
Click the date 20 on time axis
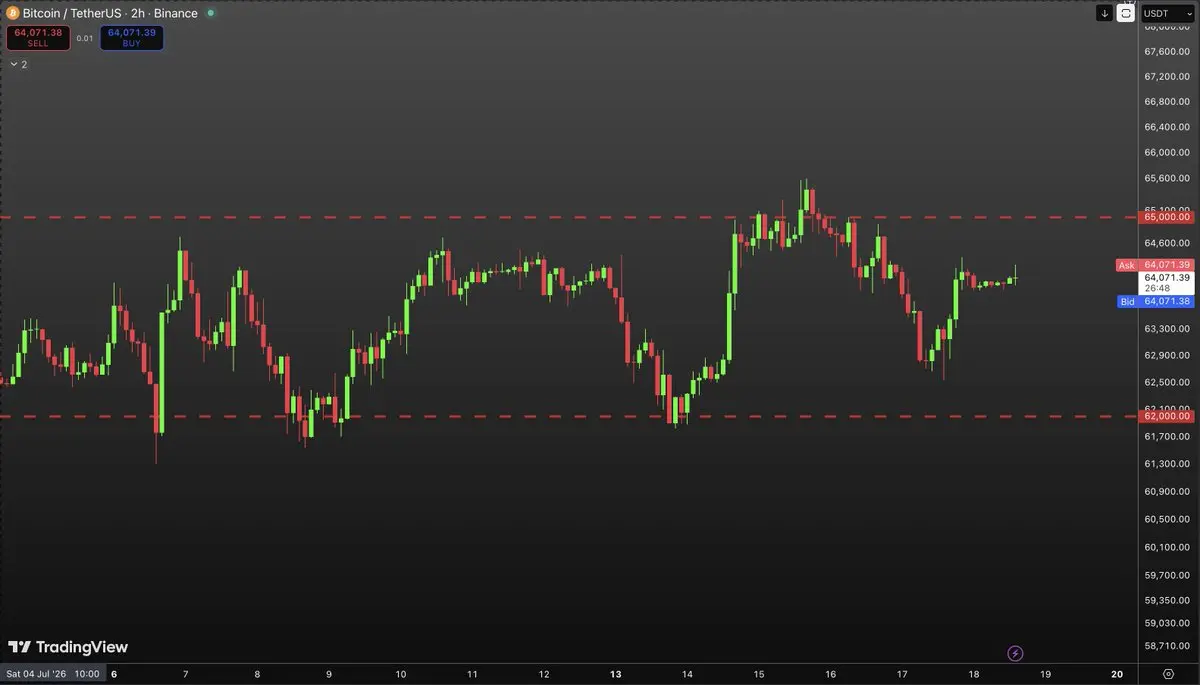click(1117, 675)
